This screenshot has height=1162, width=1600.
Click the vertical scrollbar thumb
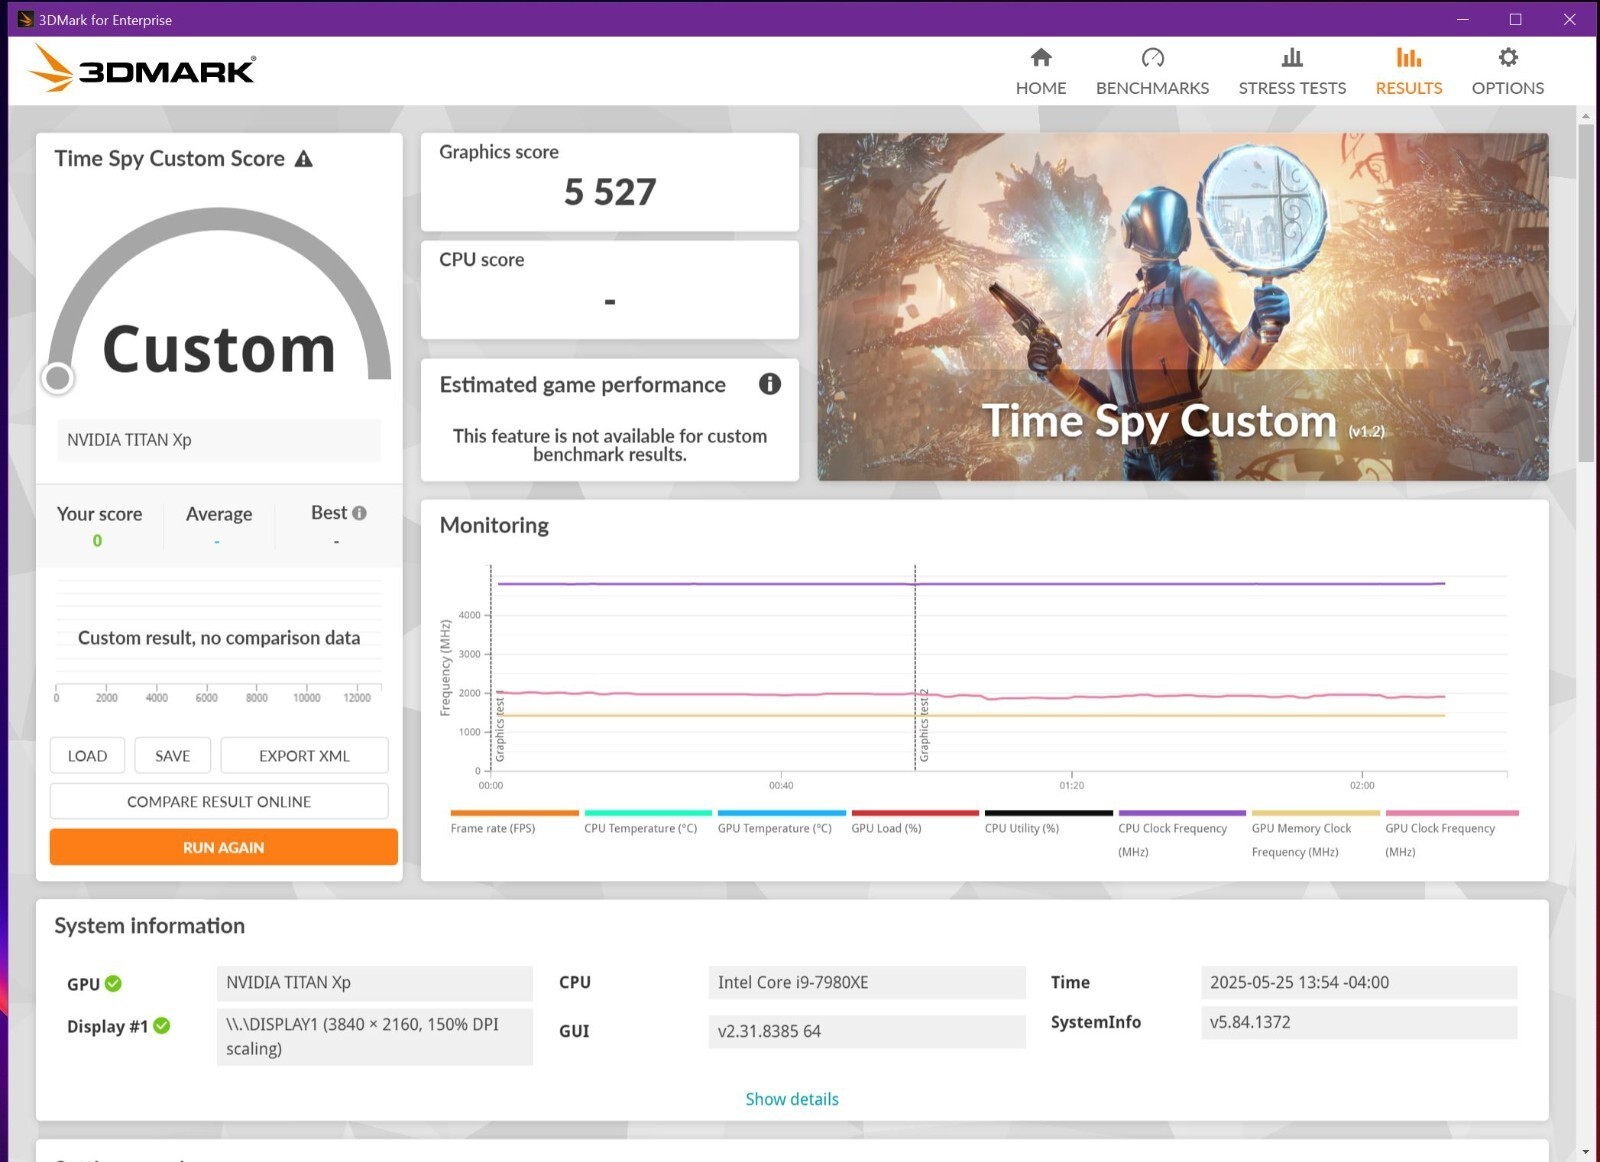click(x=1586, y=293)
